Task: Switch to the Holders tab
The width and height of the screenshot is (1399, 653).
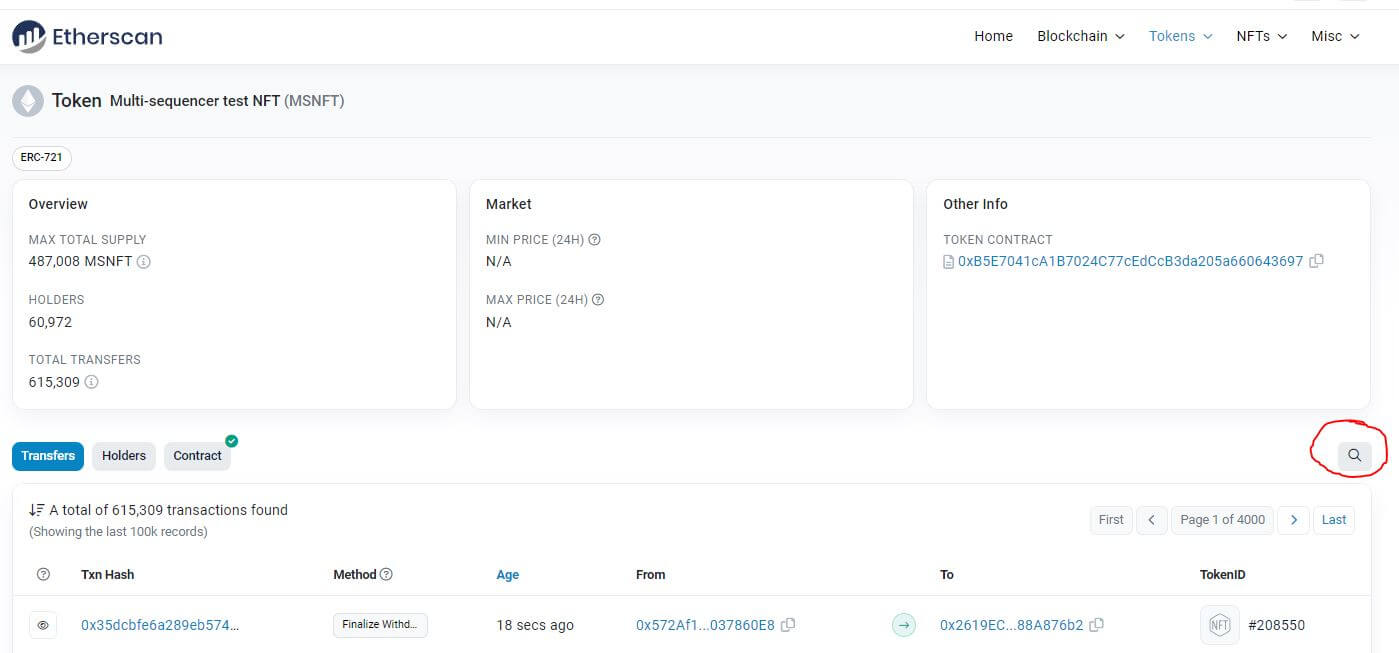Action: pos(124,456)
